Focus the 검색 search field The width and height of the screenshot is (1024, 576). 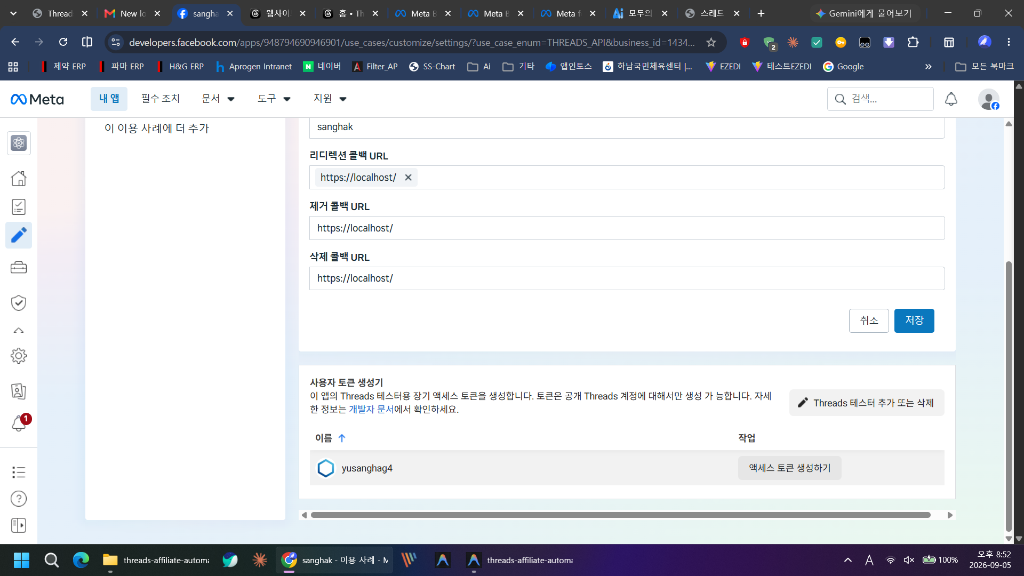tap(880, 99)
